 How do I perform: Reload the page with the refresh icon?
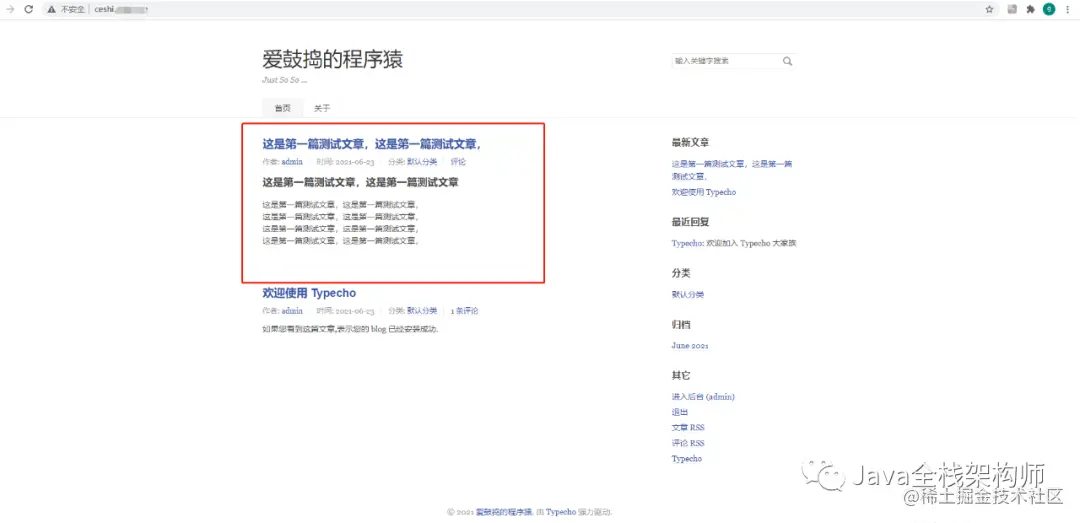click(x=28, y=10)
